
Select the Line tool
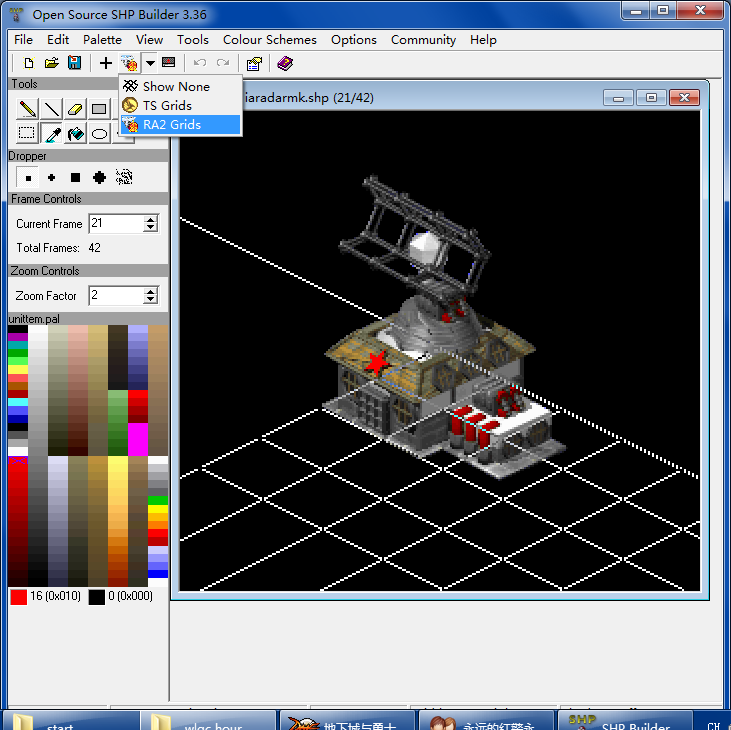[x=52, y=109]
